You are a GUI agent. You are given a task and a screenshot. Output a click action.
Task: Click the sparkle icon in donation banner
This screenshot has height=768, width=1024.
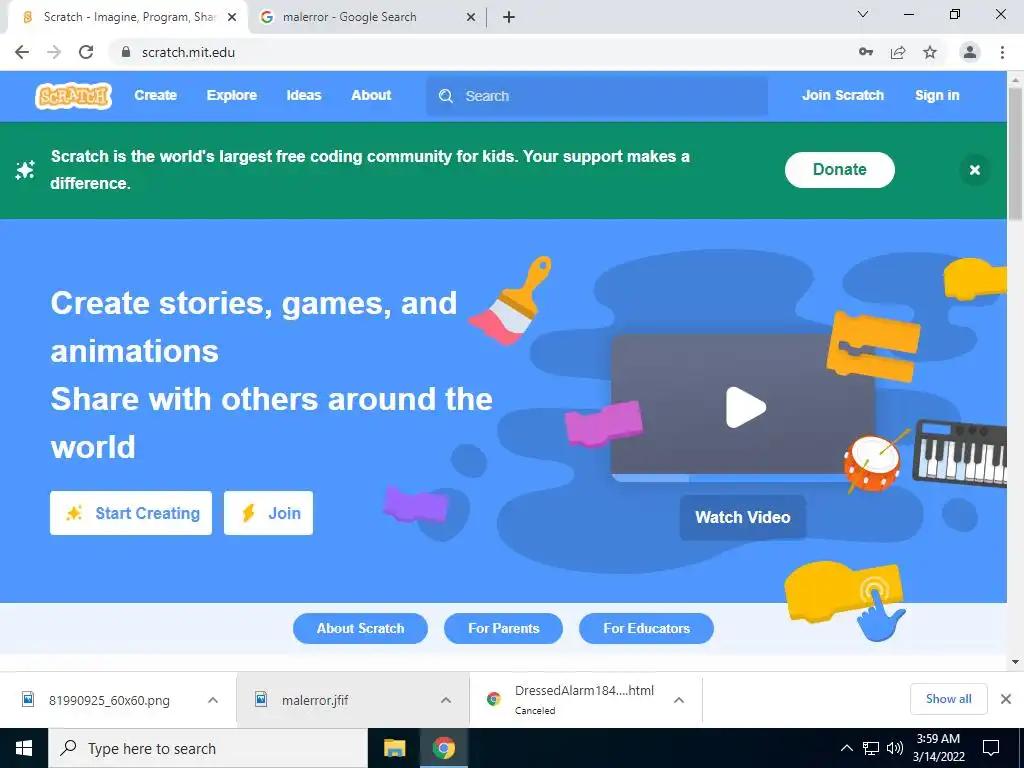point(25,170)
